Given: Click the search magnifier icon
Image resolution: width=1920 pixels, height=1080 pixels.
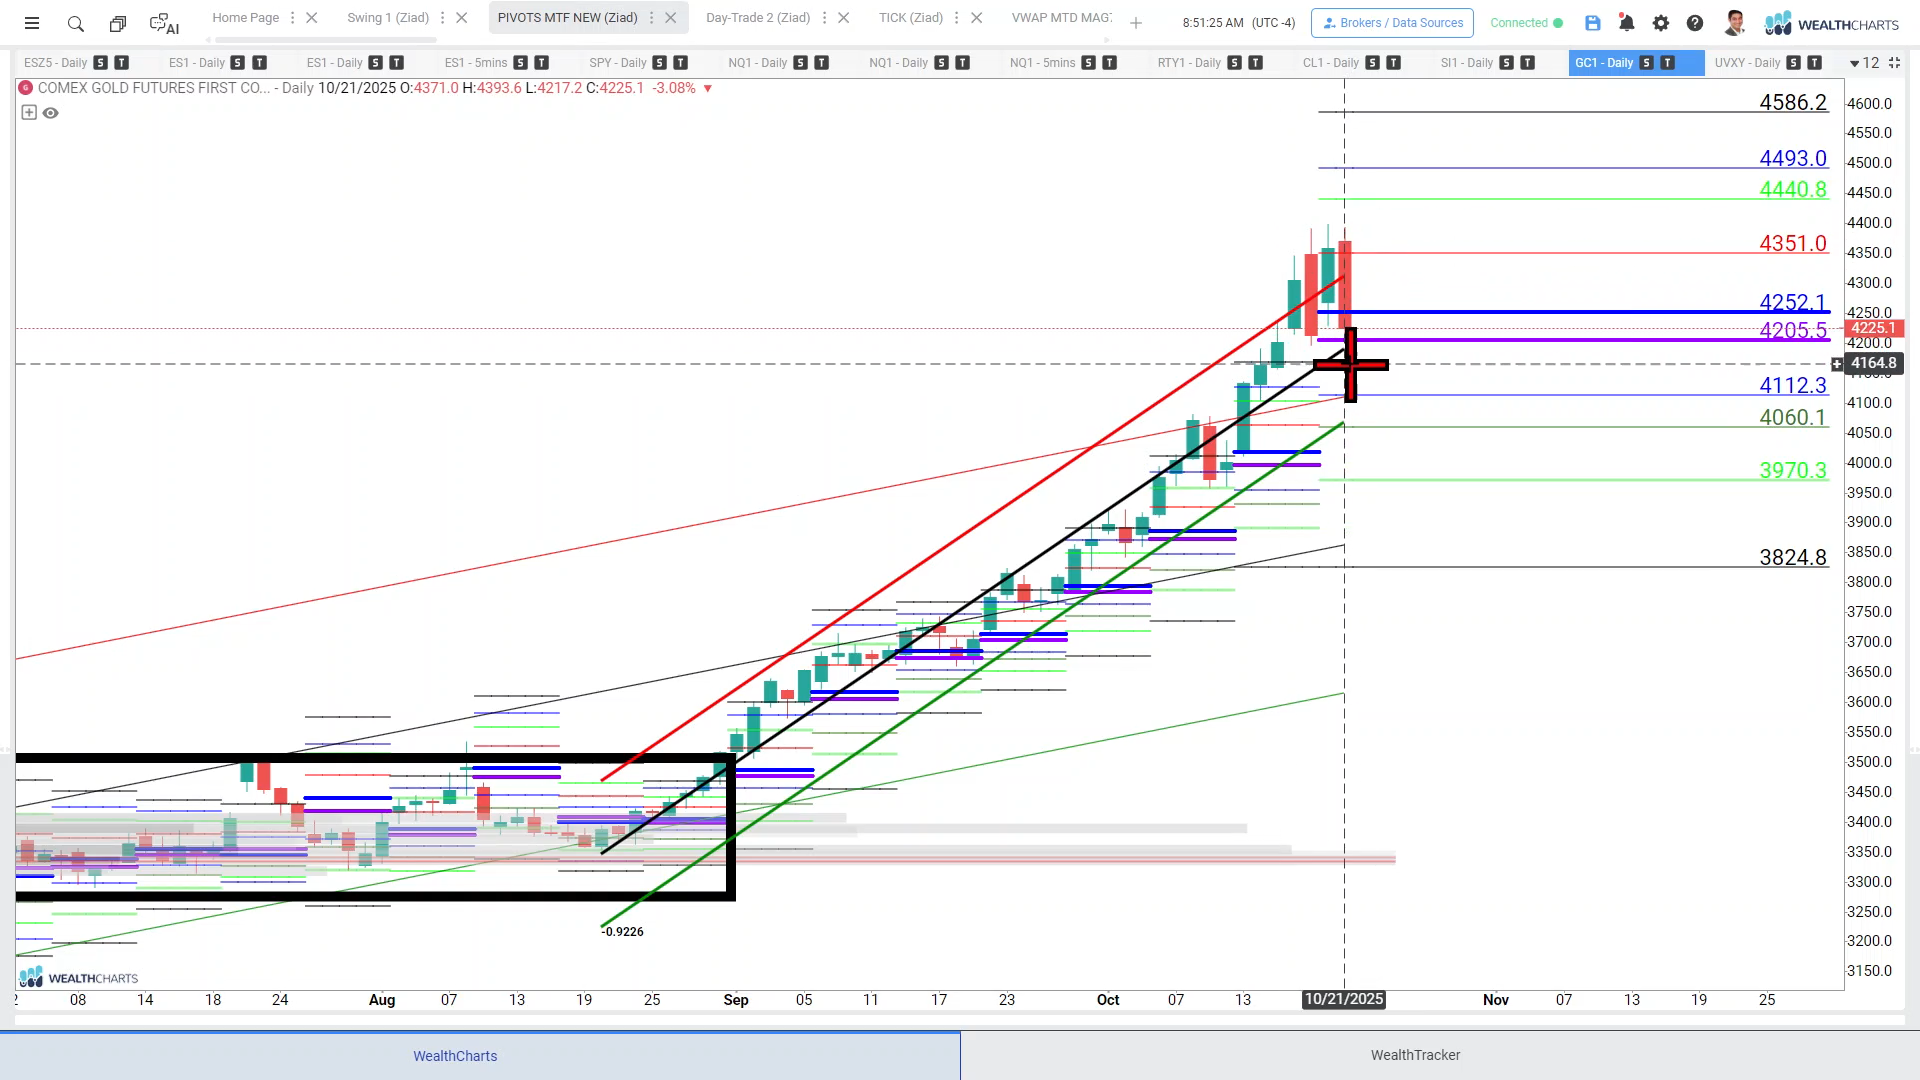Looking at the screenshot, I should pyautogui.click(x=76, y=23).
